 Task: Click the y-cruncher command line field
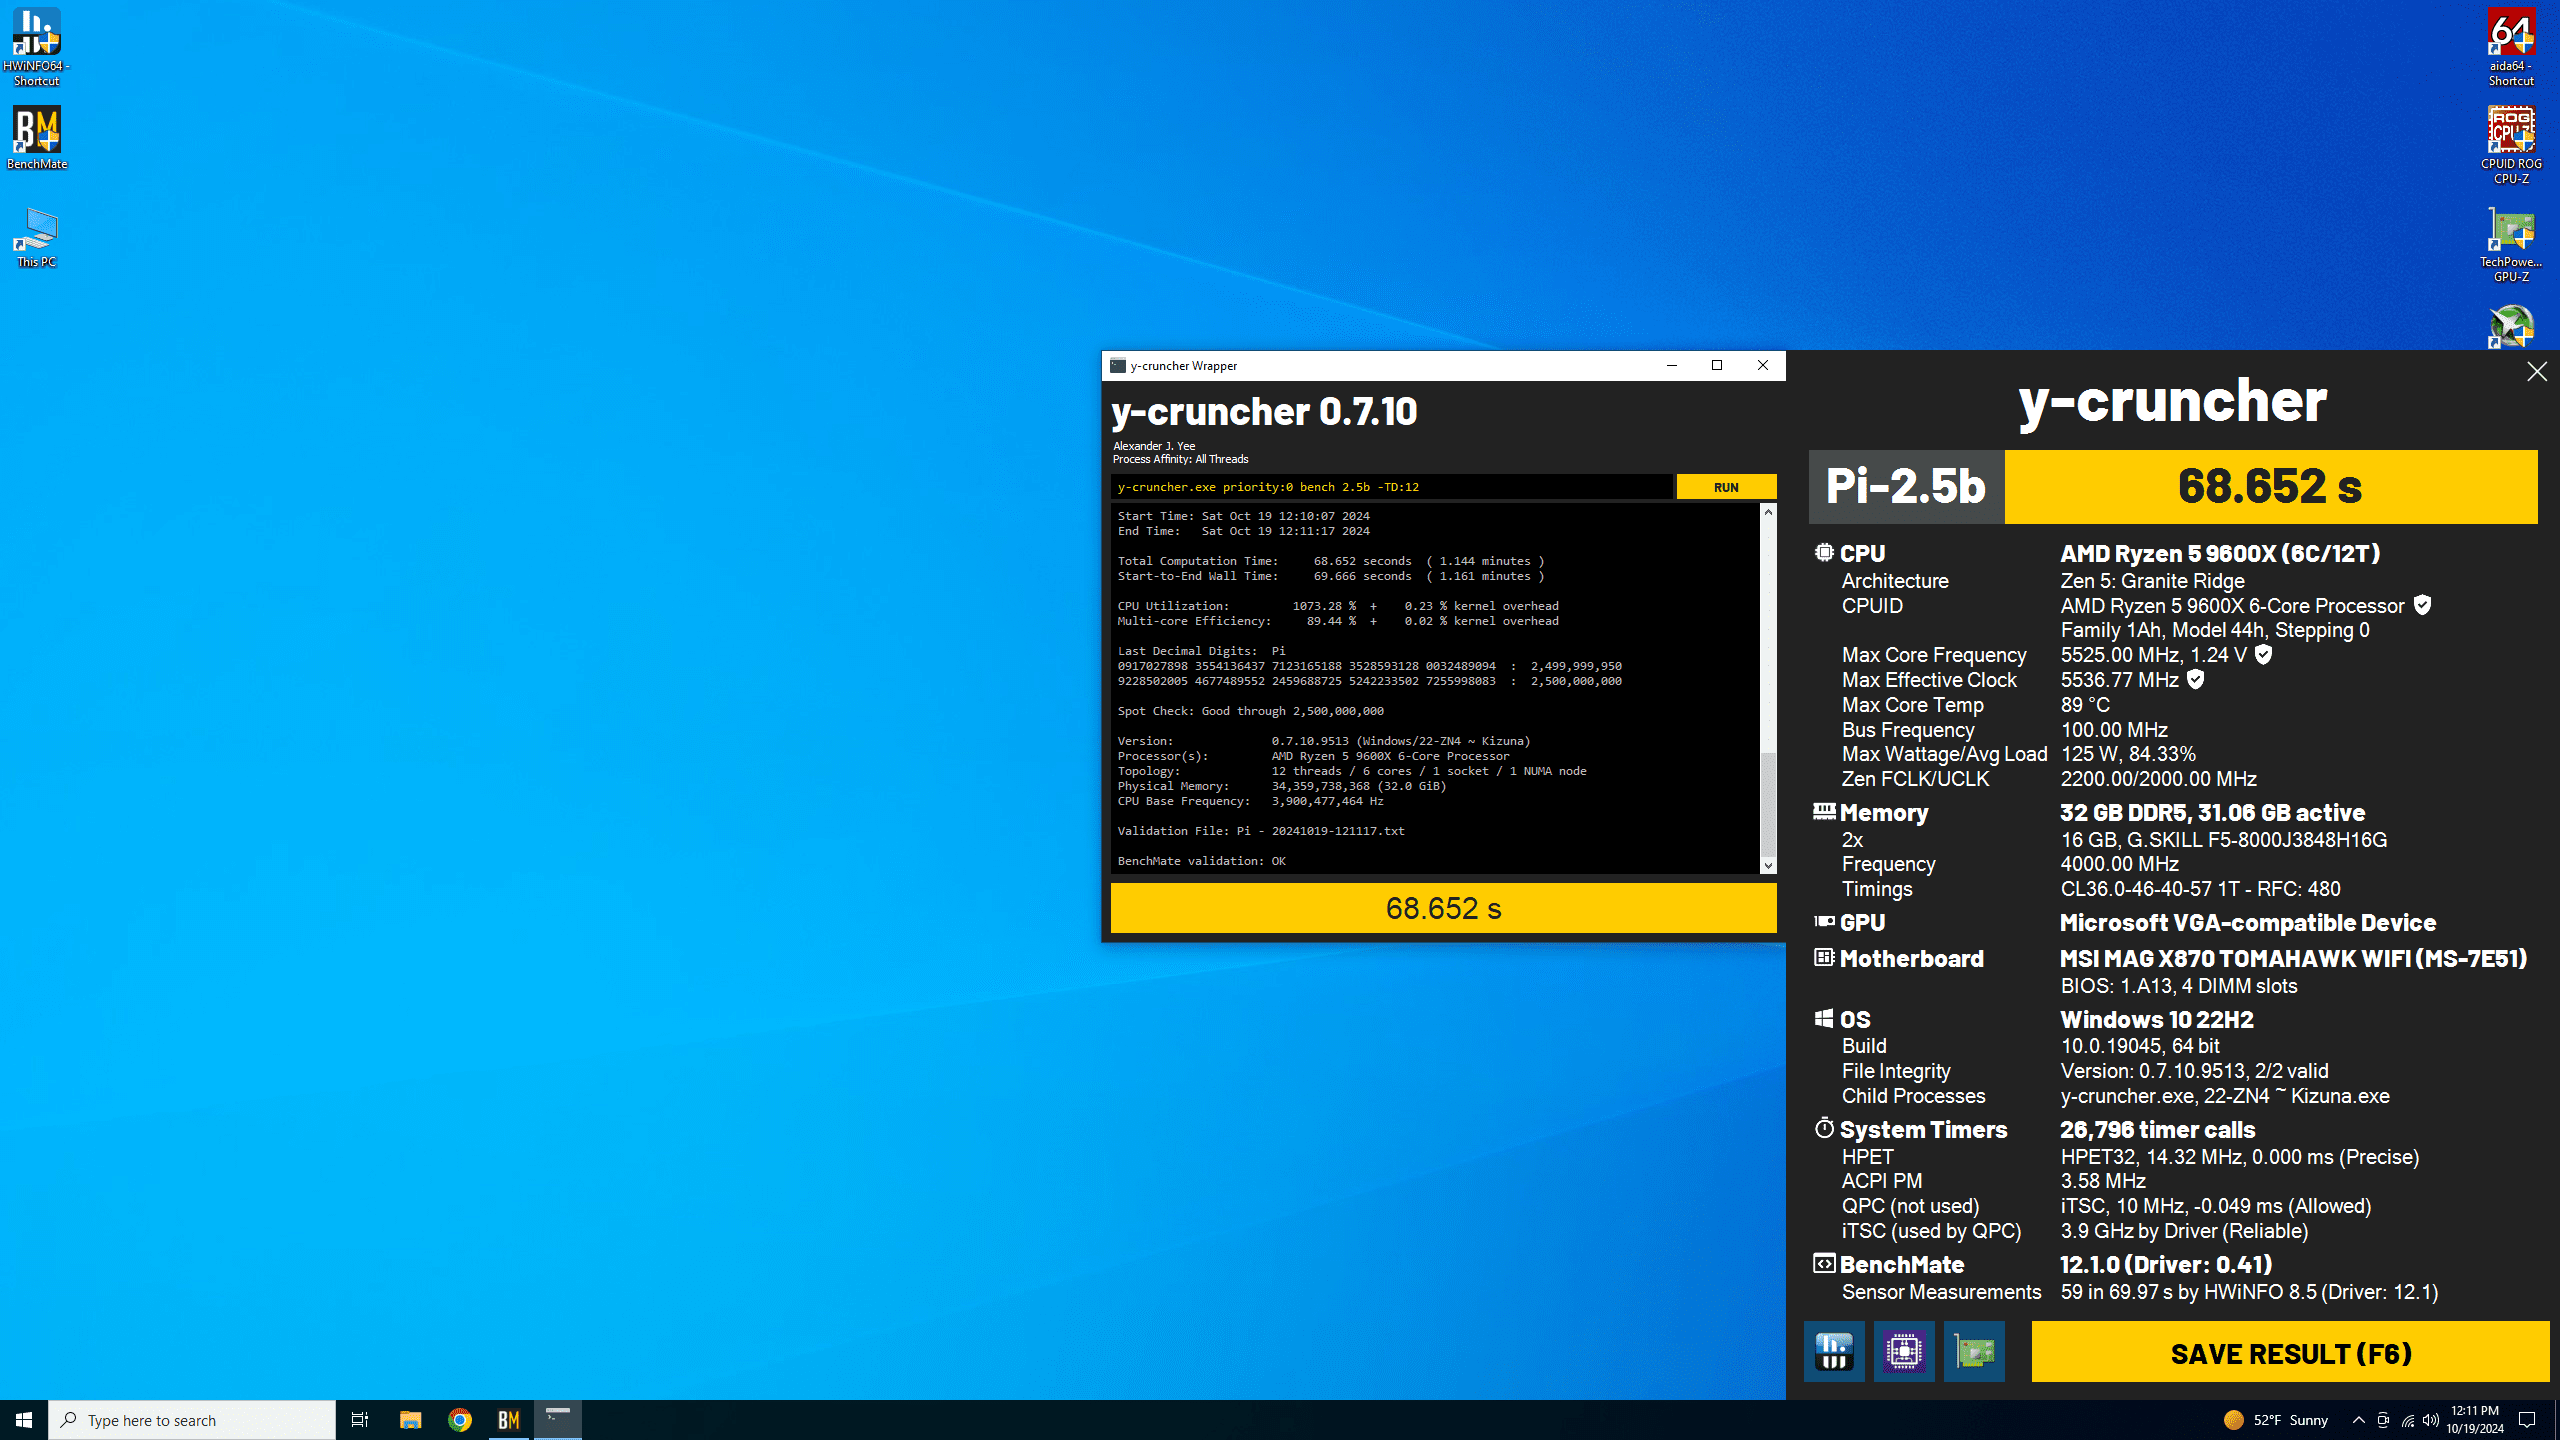1390,487
